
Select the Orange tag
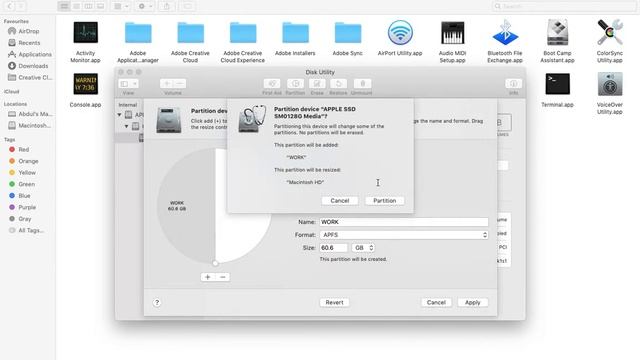pyautogui.click(x=28, y=161)
